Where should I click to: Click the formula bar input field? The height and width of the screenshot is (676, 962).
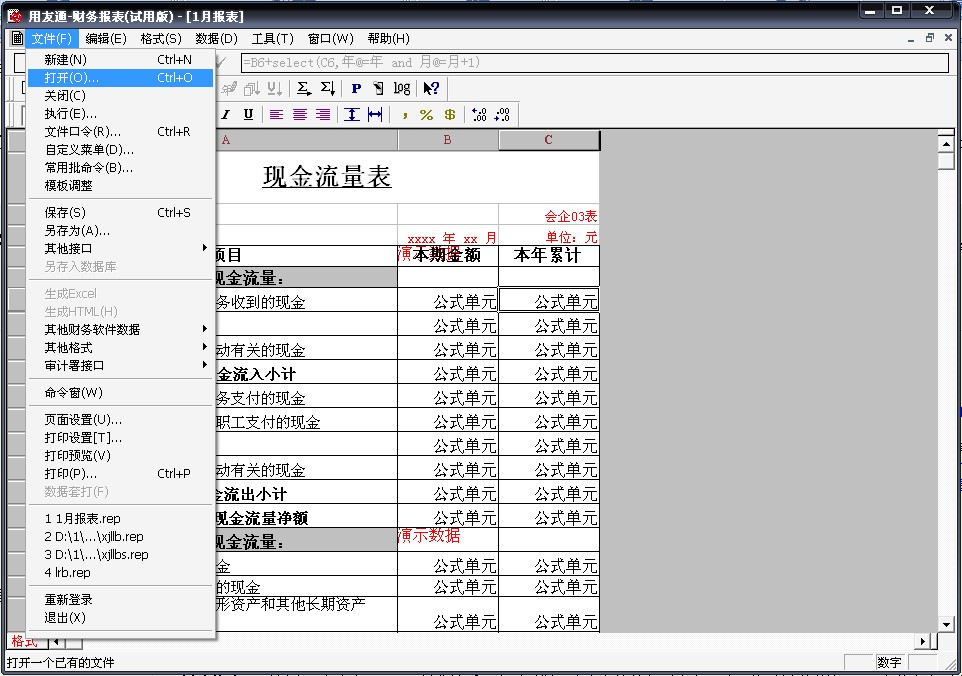595,63
